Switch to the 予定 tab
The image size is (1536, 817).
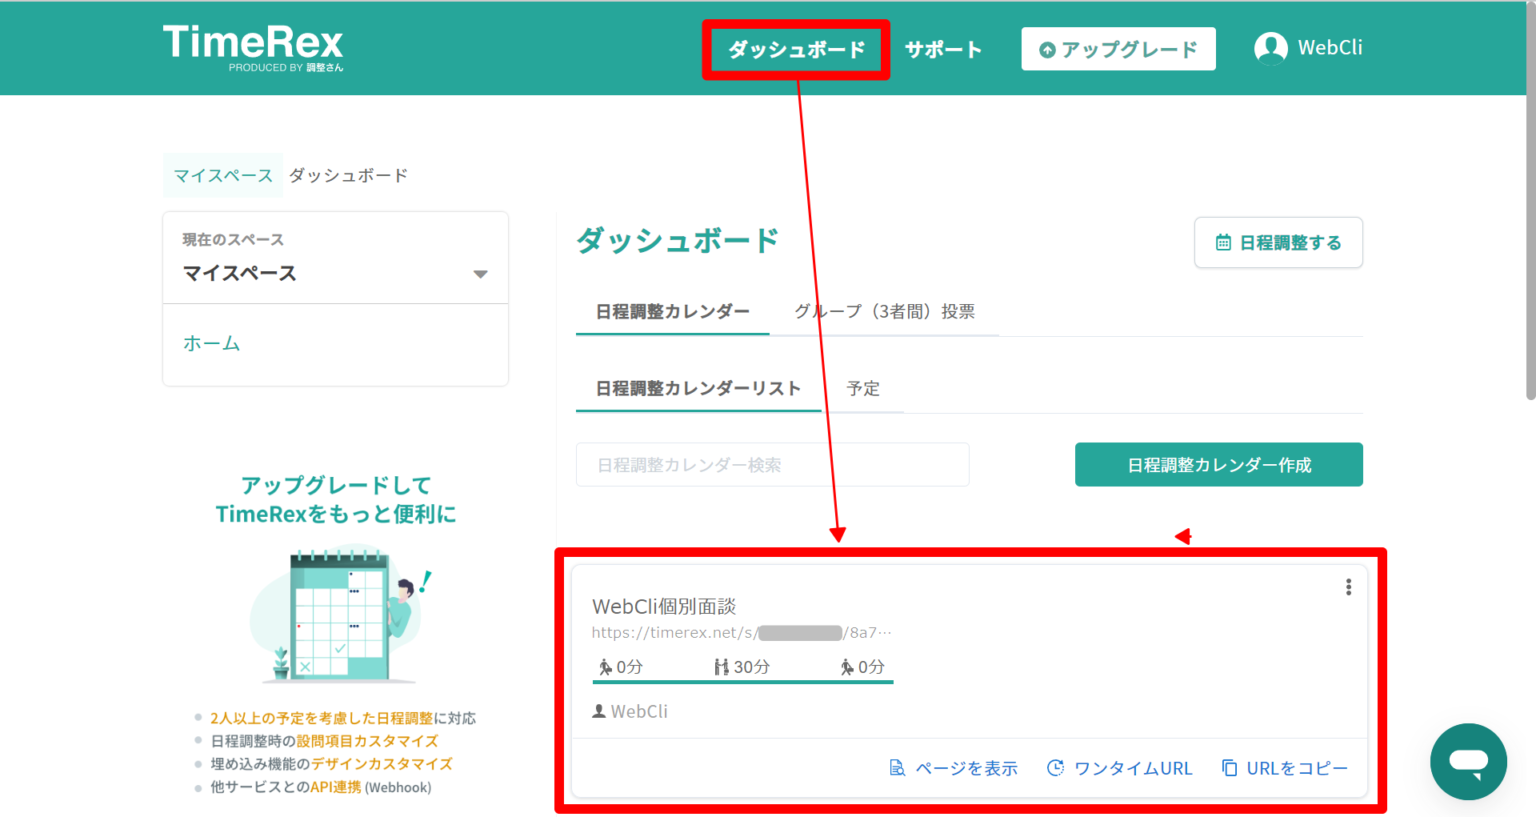(862, 389)
